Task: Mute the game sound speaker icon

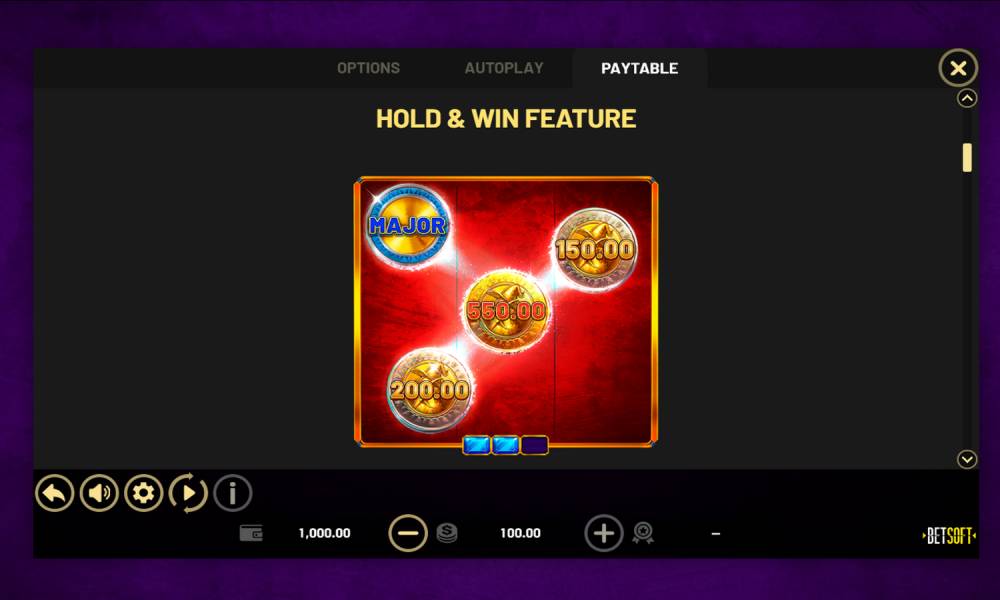Action: pyautogui.click(x=99, y=493)
